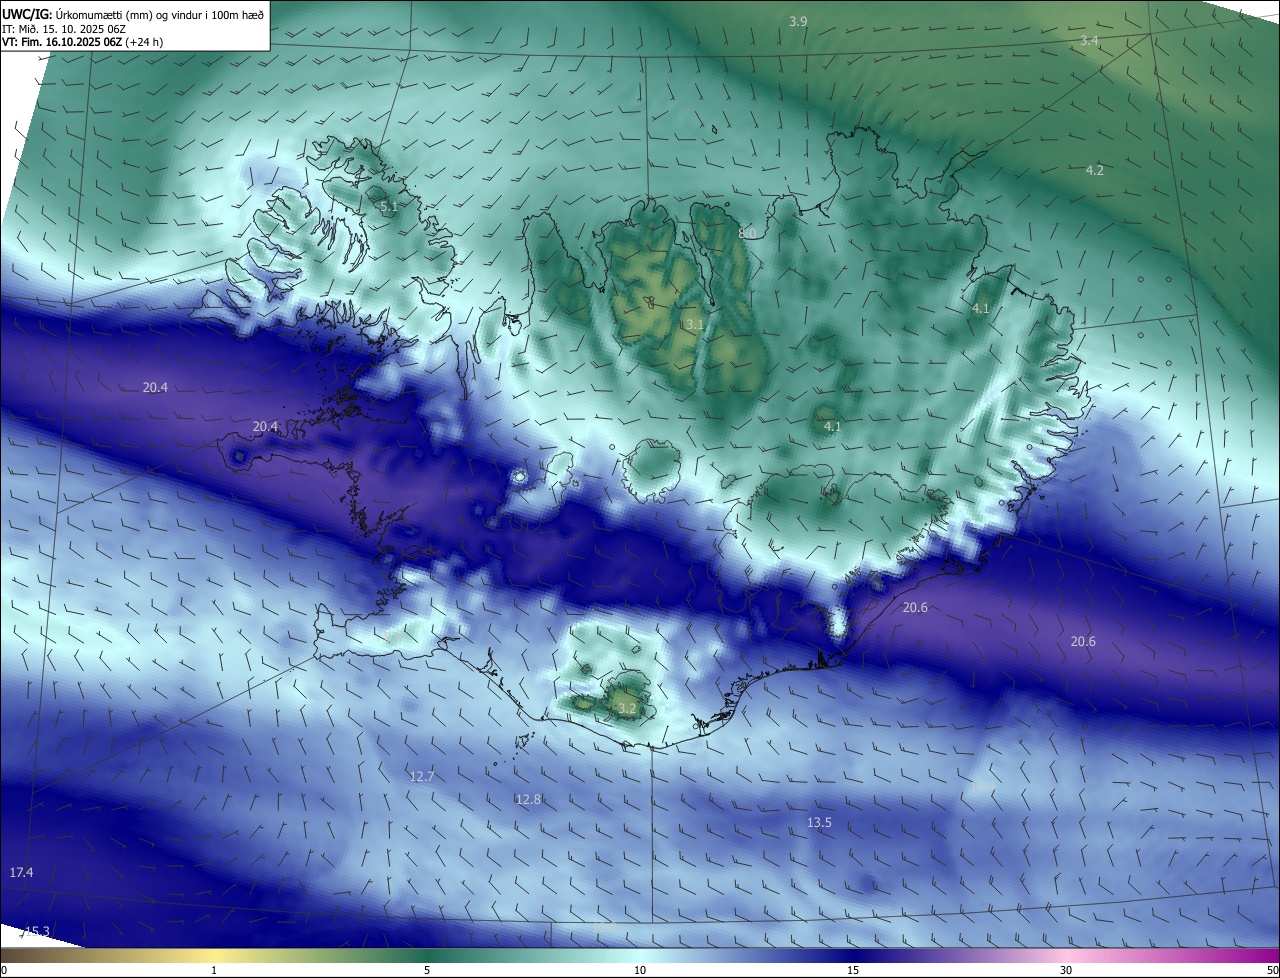
Task: Click the 15 tick on the color scale
Action: [853, 970]
